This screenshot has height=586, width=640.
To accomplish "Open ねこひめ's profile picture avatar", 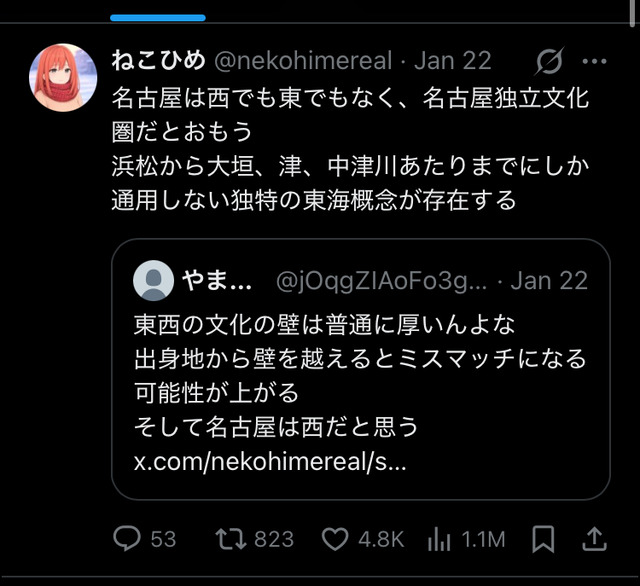I will coord(63,78).
